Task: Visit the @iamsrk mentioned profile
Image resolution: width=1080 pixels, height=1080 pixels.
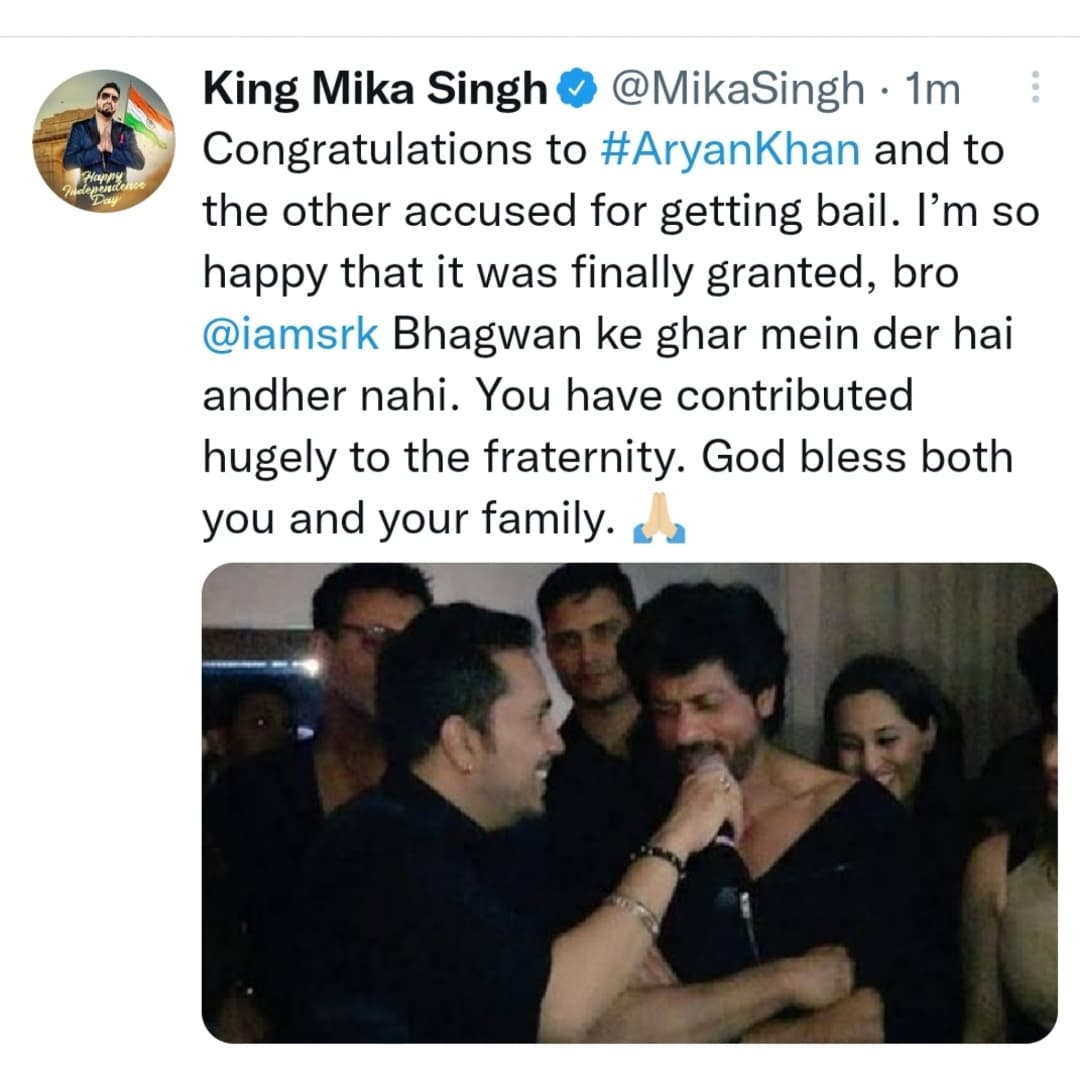Action: click(290, 334)
